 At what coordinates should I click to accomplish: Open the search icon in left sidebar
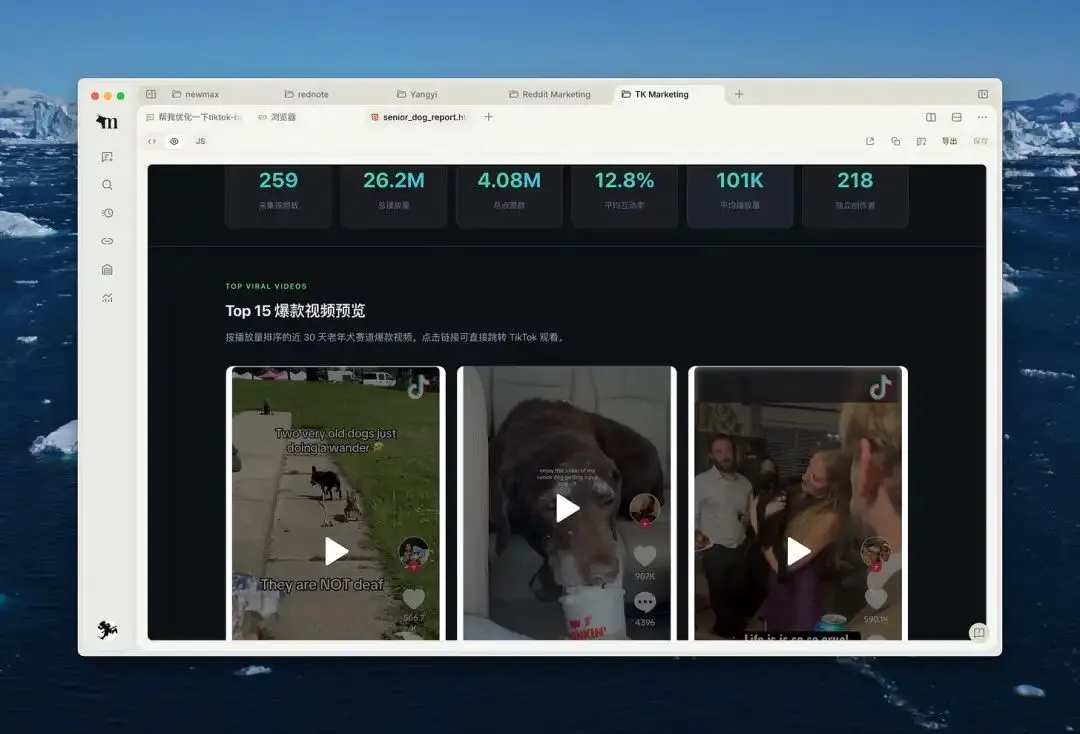point(107,185)
